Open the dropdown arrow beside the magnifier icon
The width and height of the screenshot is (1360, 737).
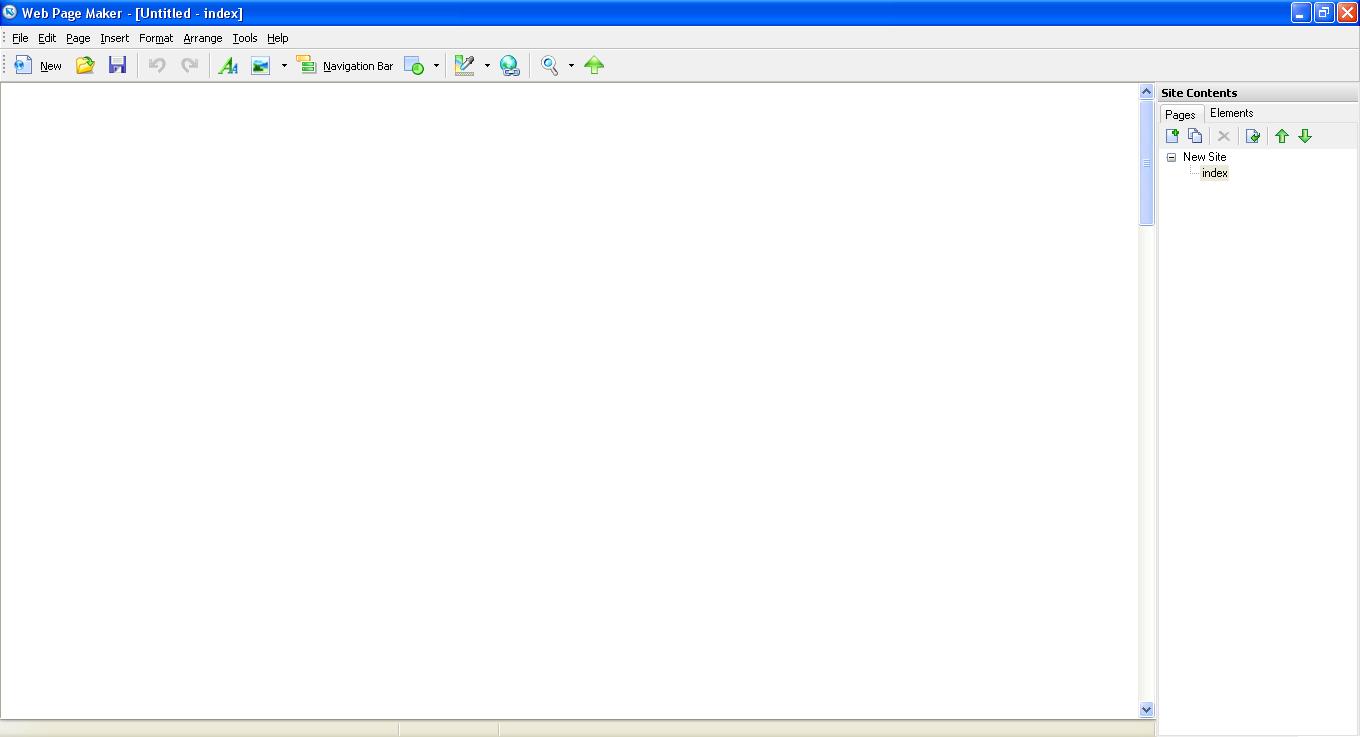coord(571,66)
